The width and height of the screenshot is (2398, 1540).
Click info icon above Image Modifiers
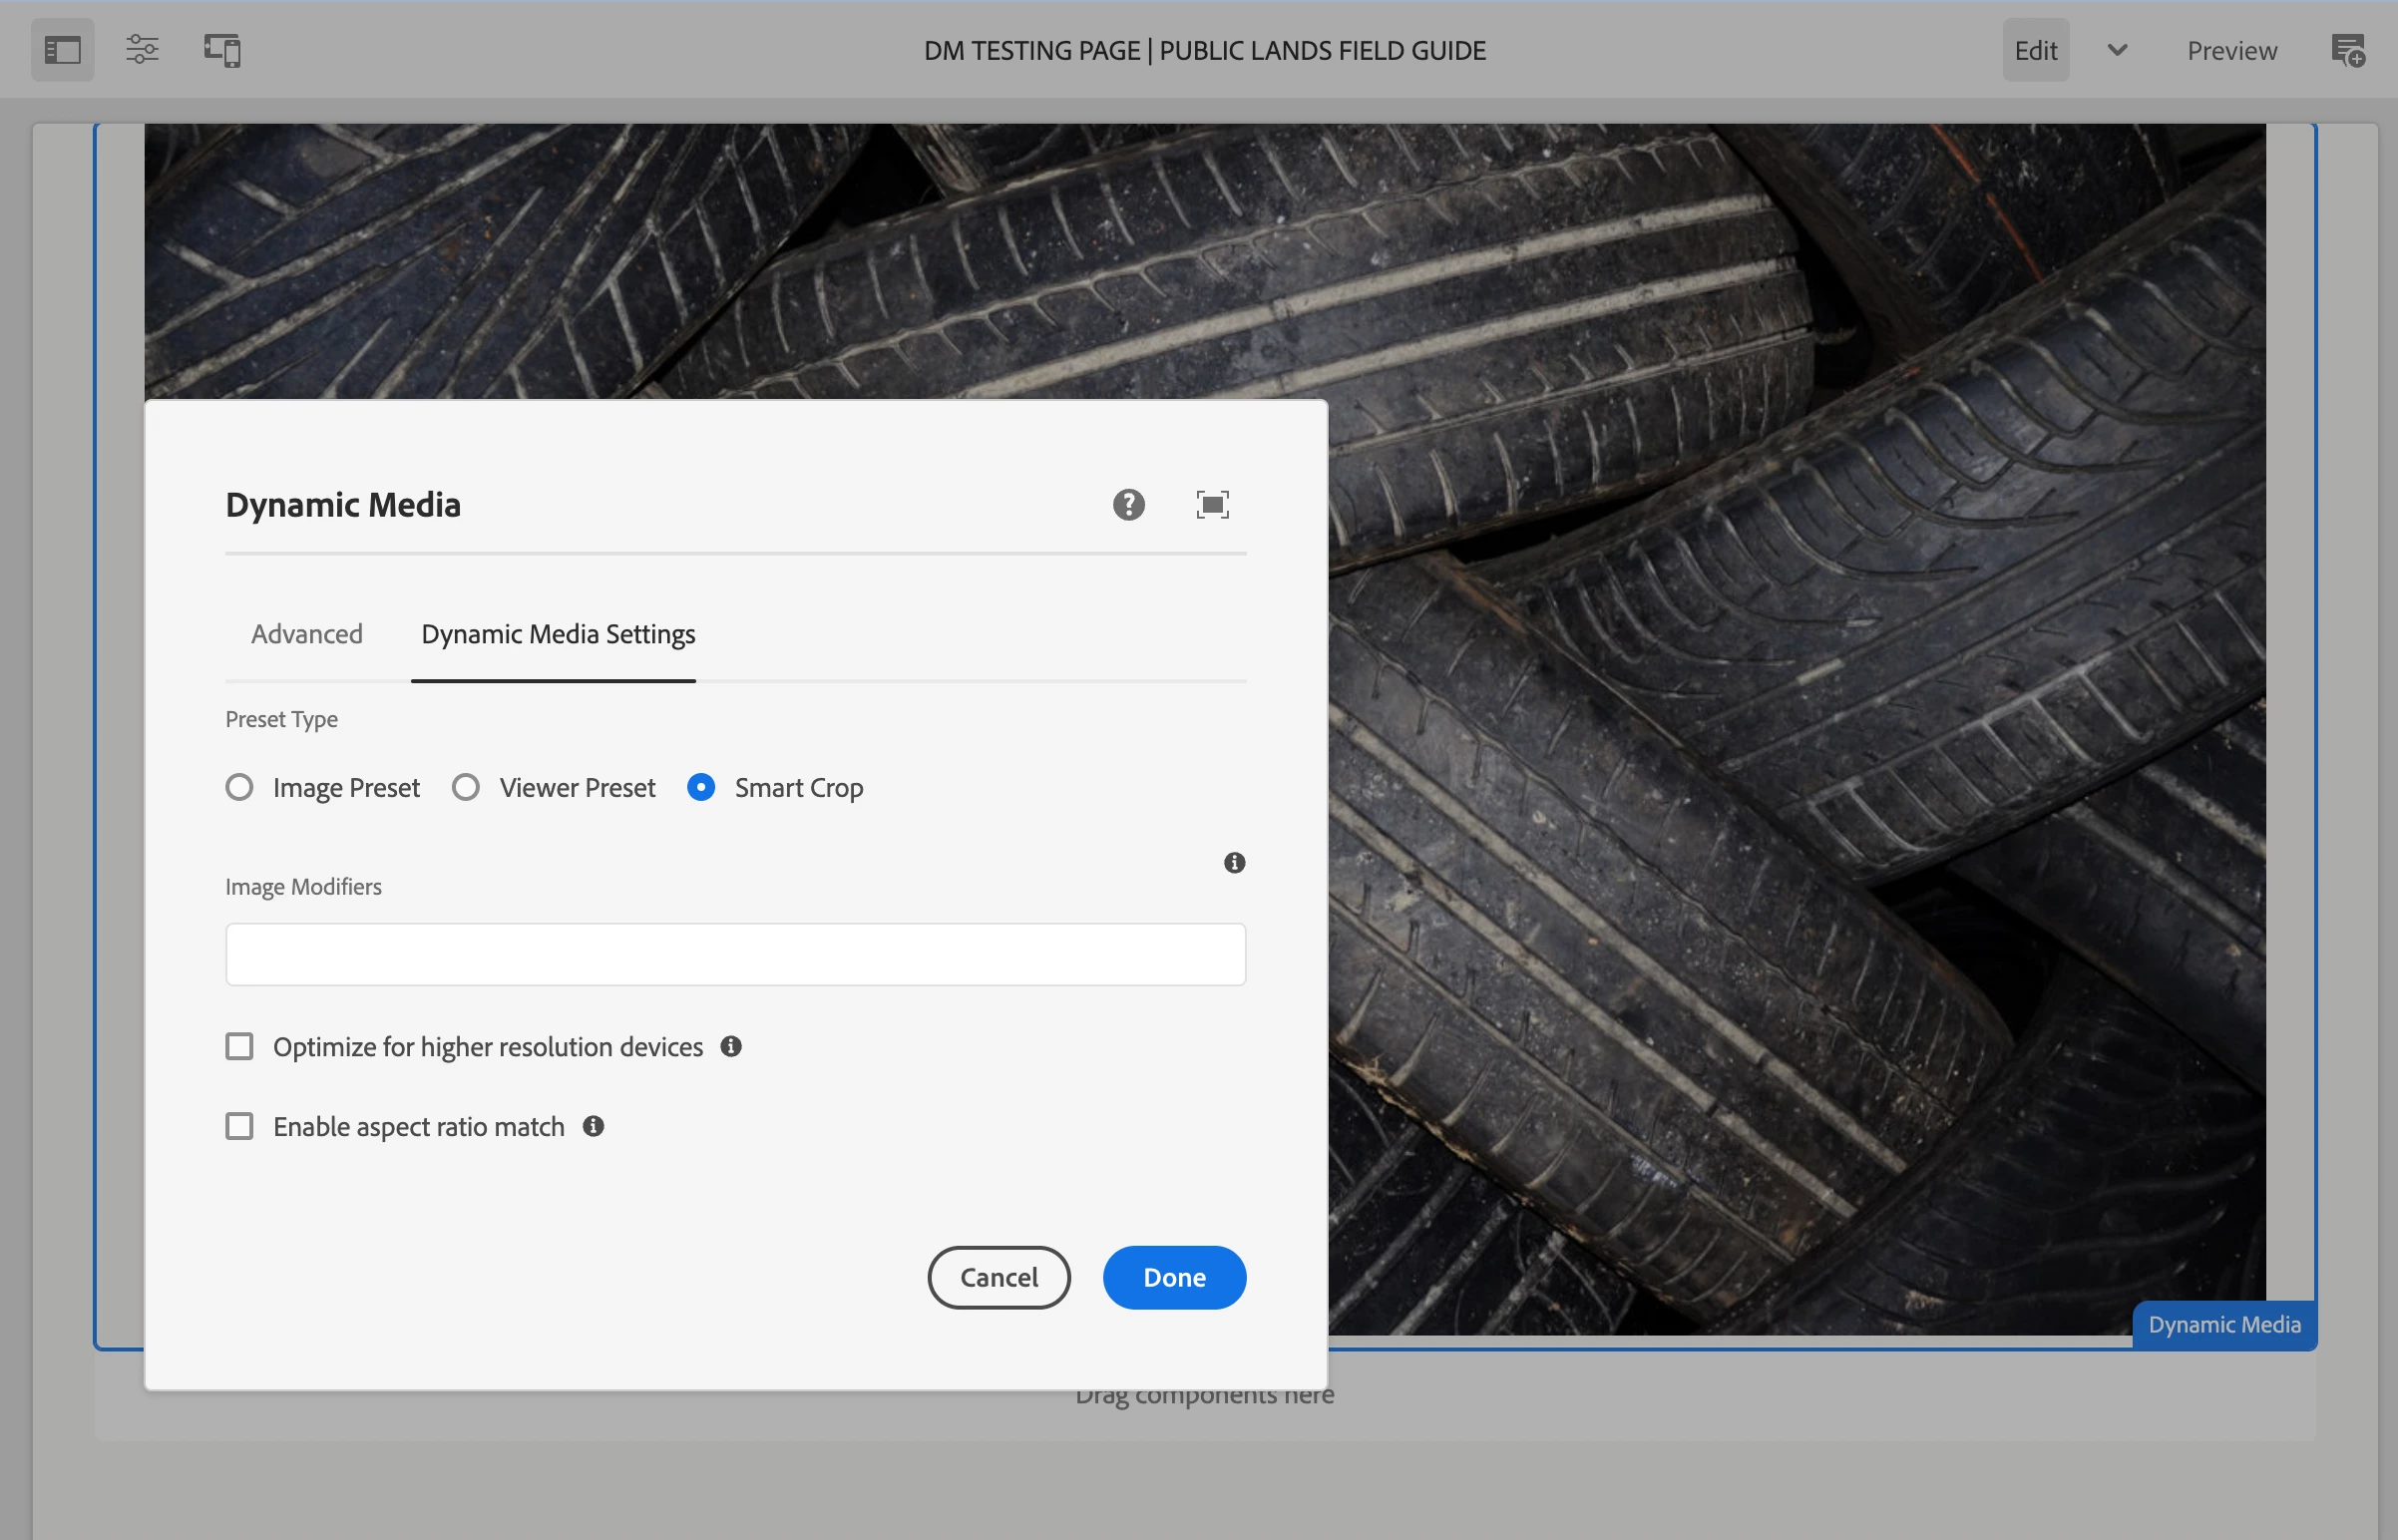(x=1234, y=863)
